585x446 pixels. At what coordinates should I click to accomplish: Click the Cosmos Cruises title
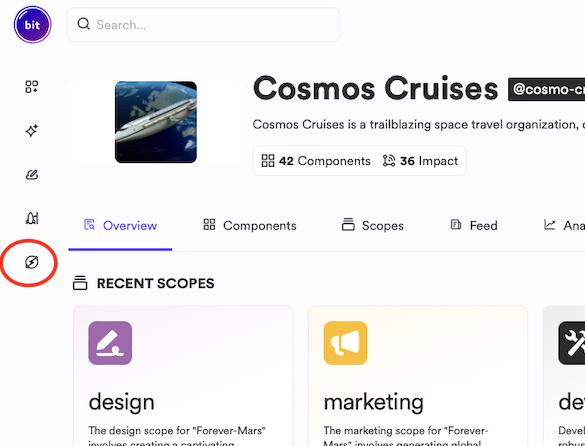(375, 89)
